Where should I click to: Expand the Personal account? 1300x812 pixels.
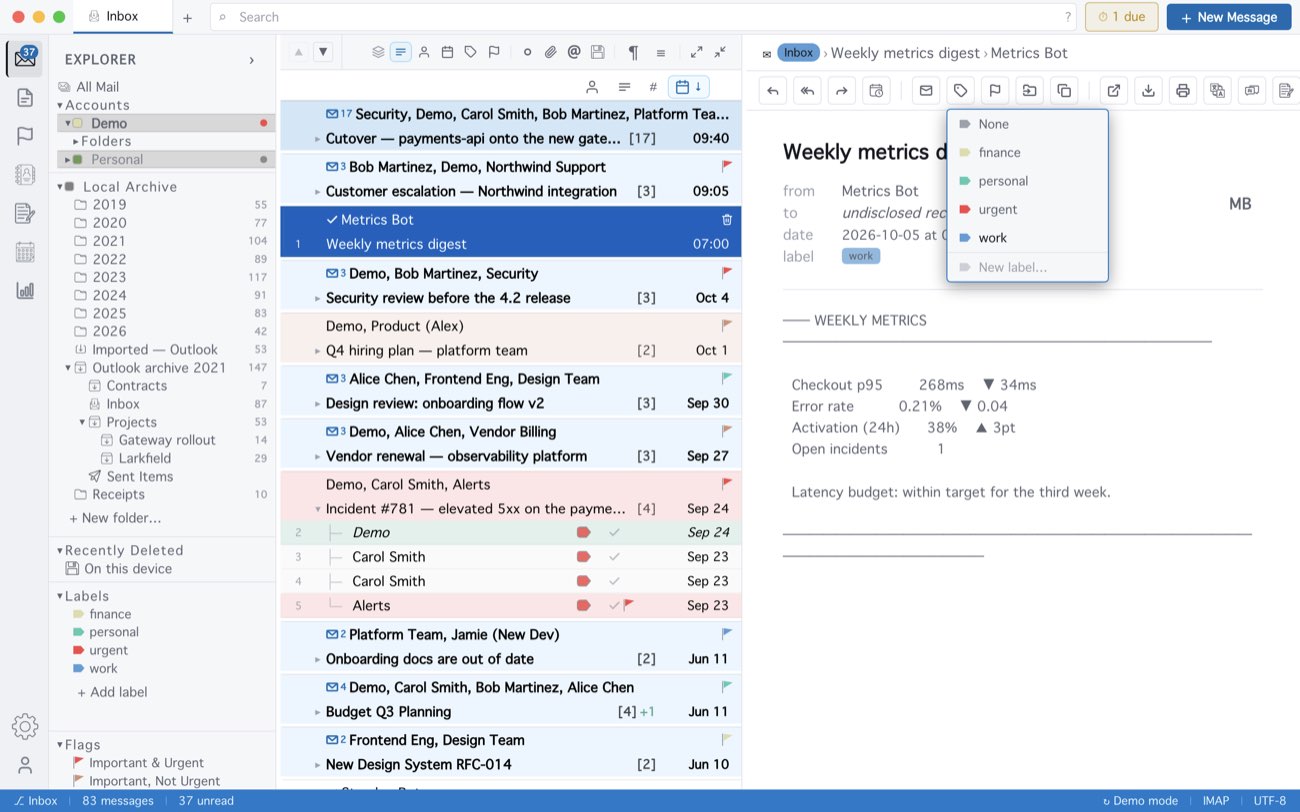(x=66, y=160)
